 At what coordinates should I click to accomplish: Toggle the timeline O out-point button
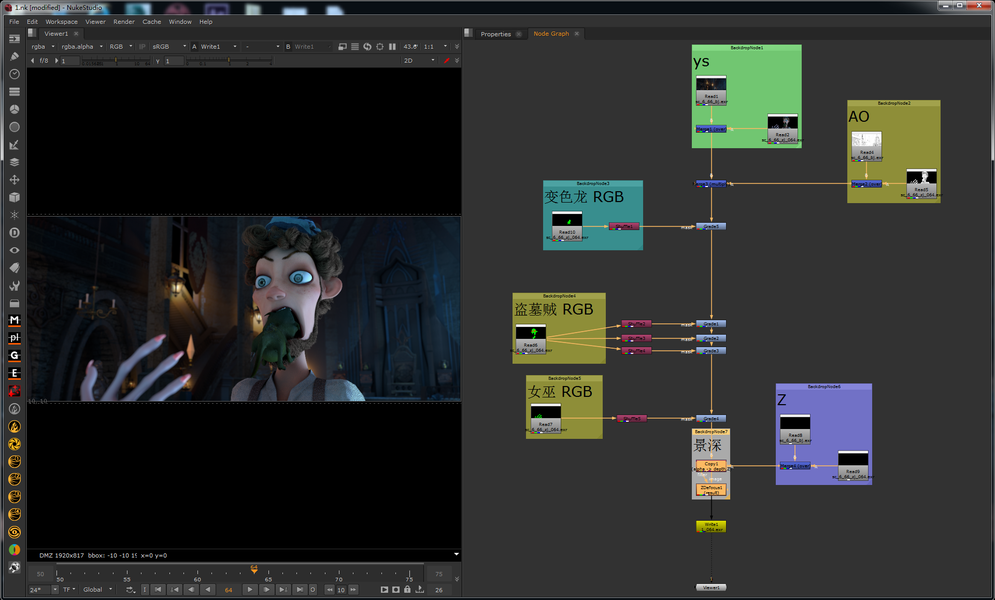pos(313,590)
